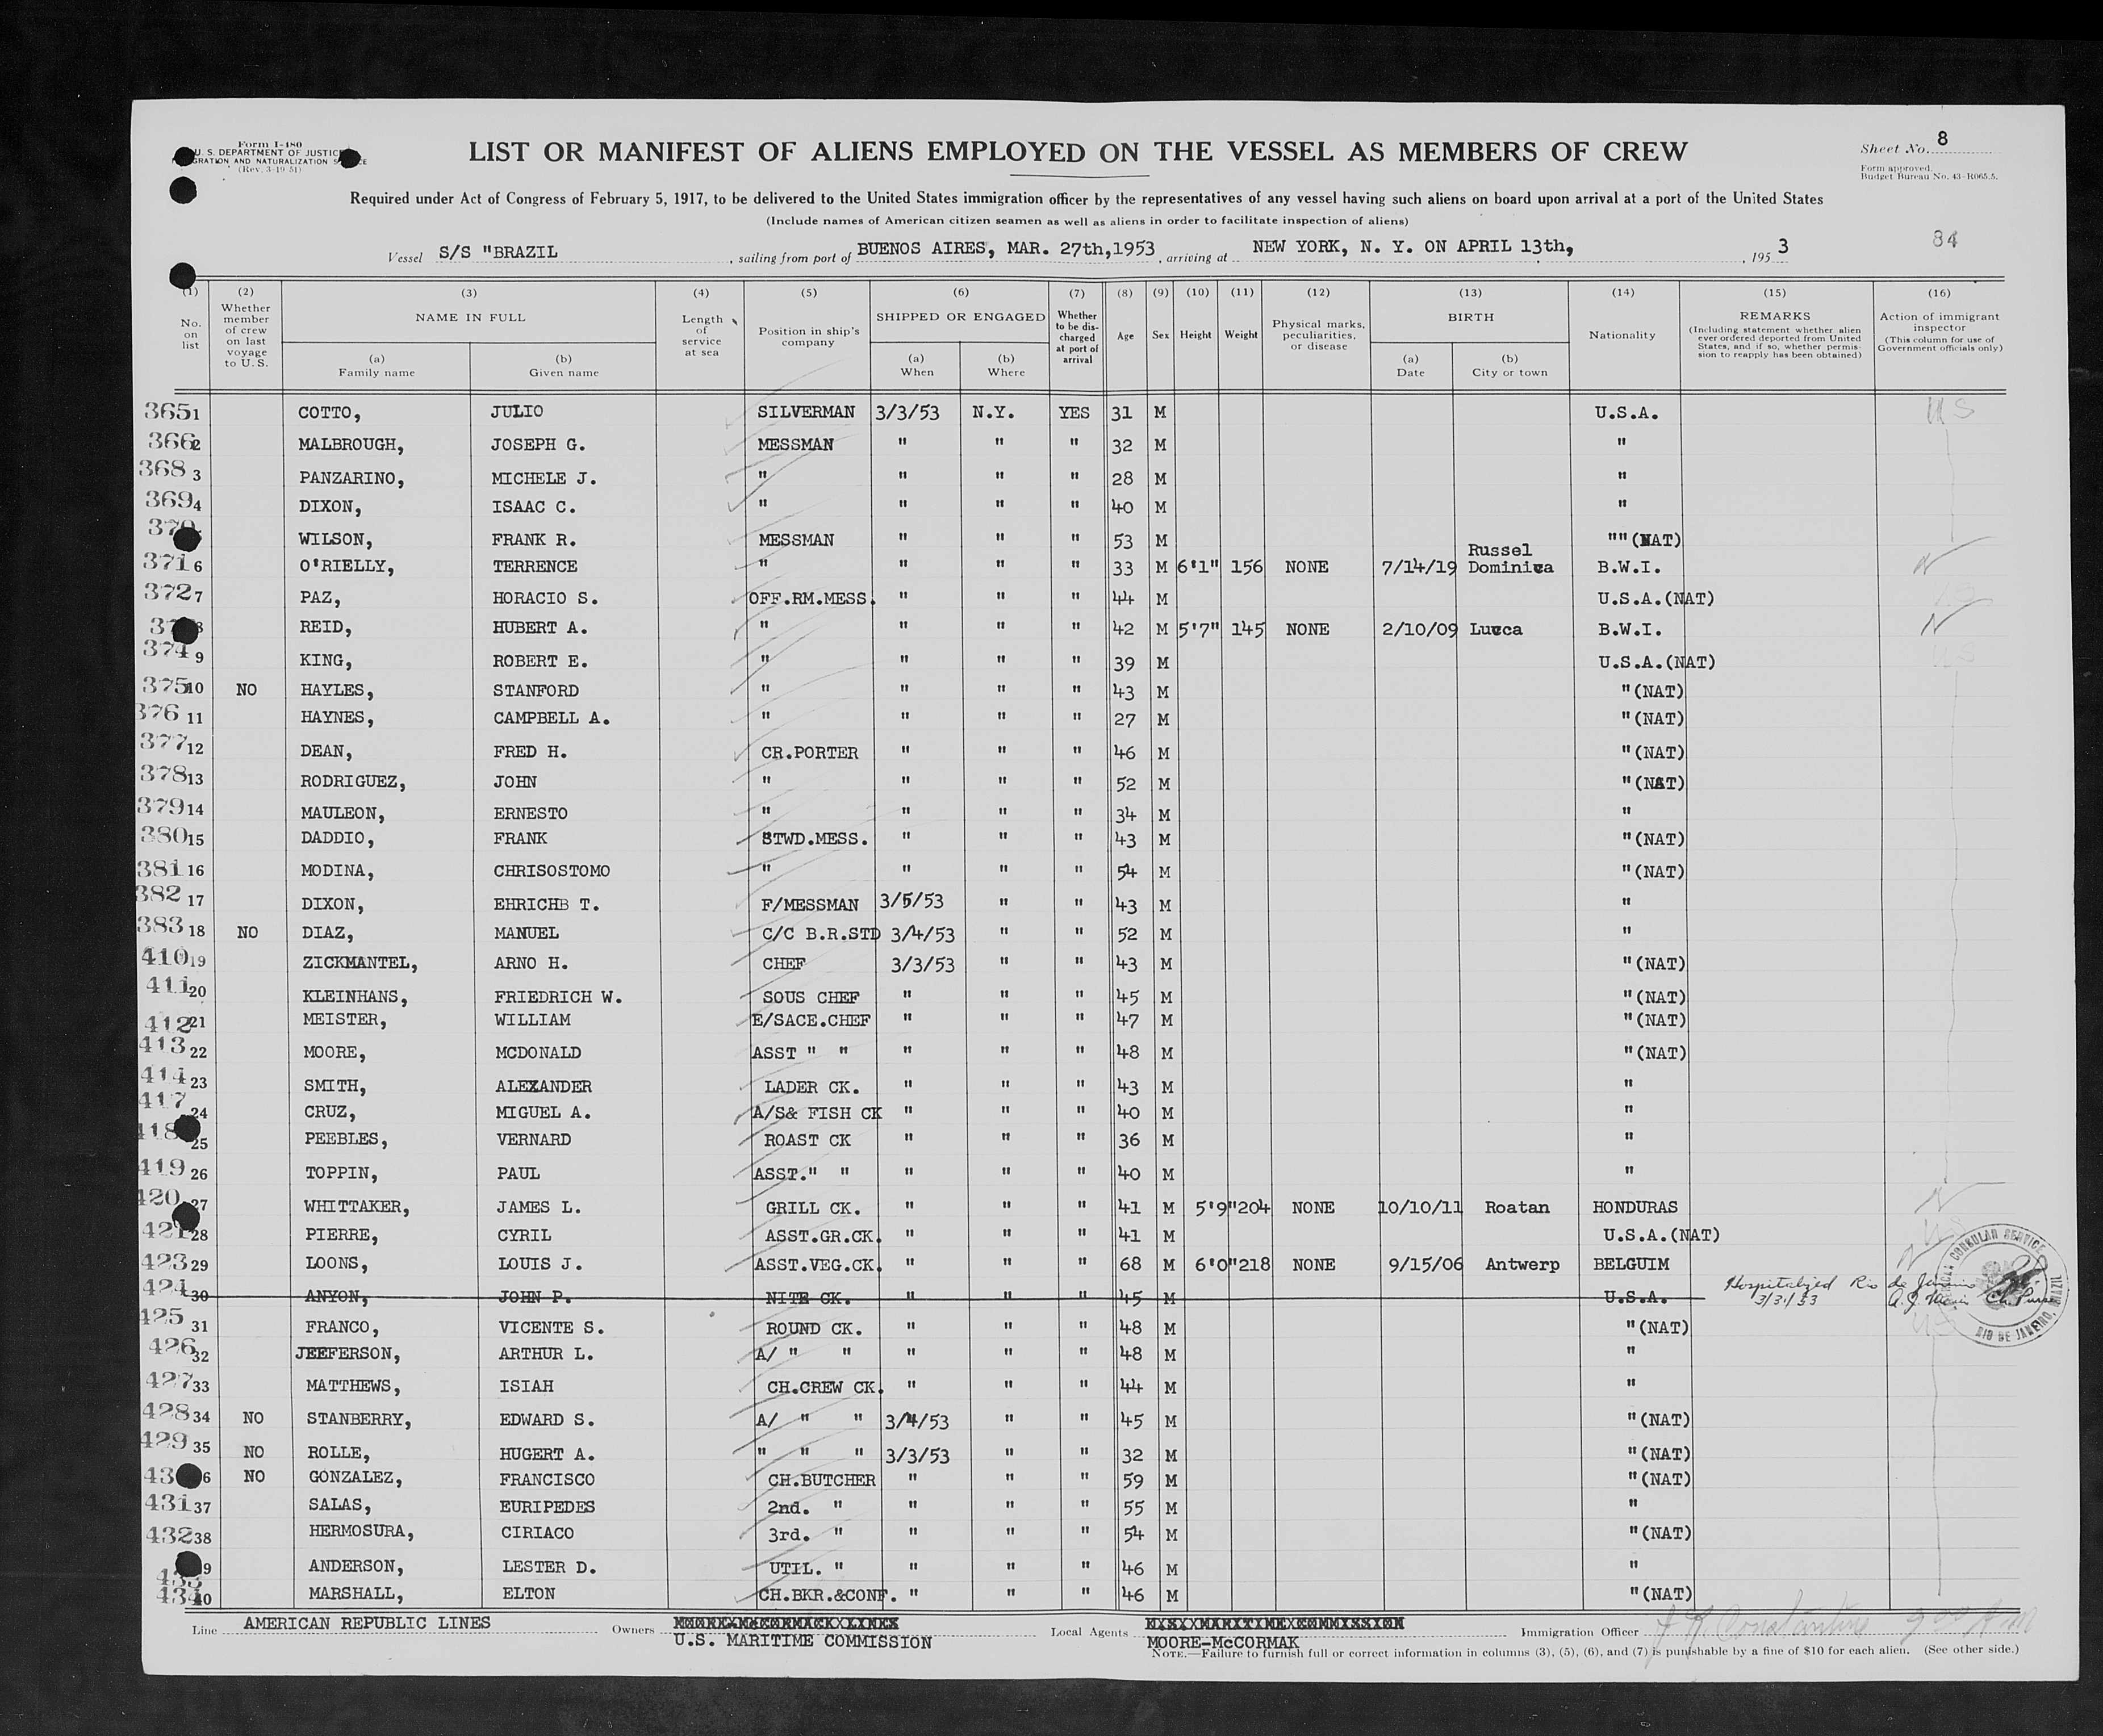Screen dimensions: 2103x1736
Task: Click the family name JEEFERSON
Action: point(347,1355)
